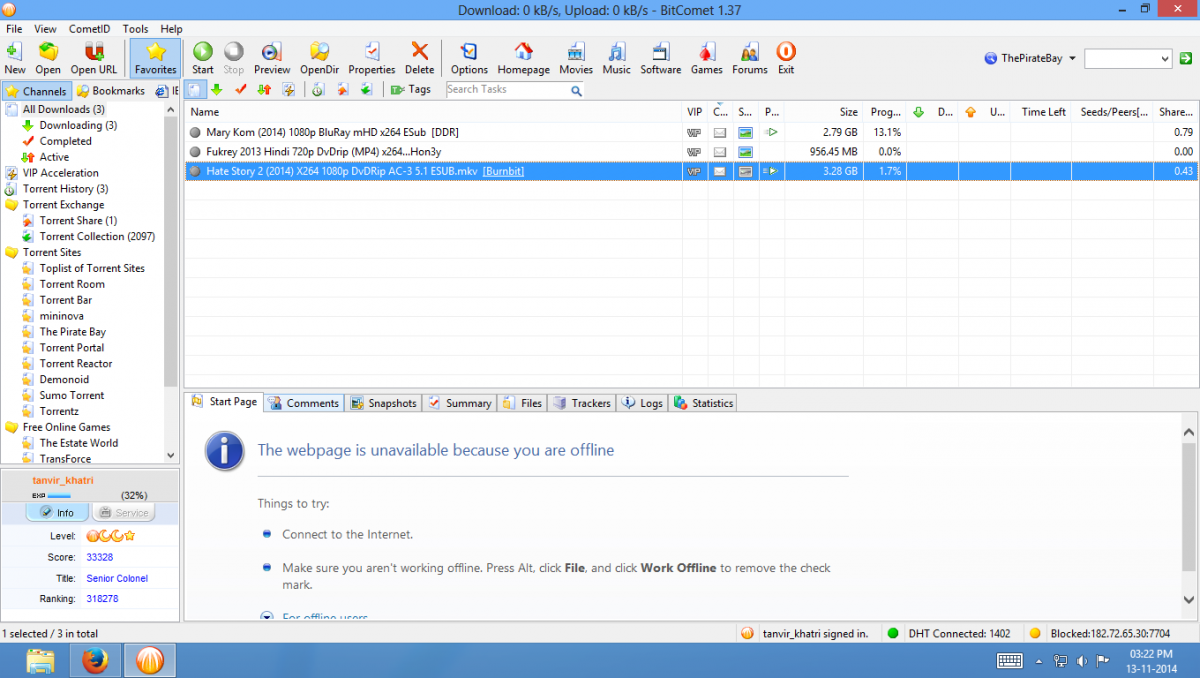Switch to the Trackers tab
The image size is (1200, 678).
582,403
